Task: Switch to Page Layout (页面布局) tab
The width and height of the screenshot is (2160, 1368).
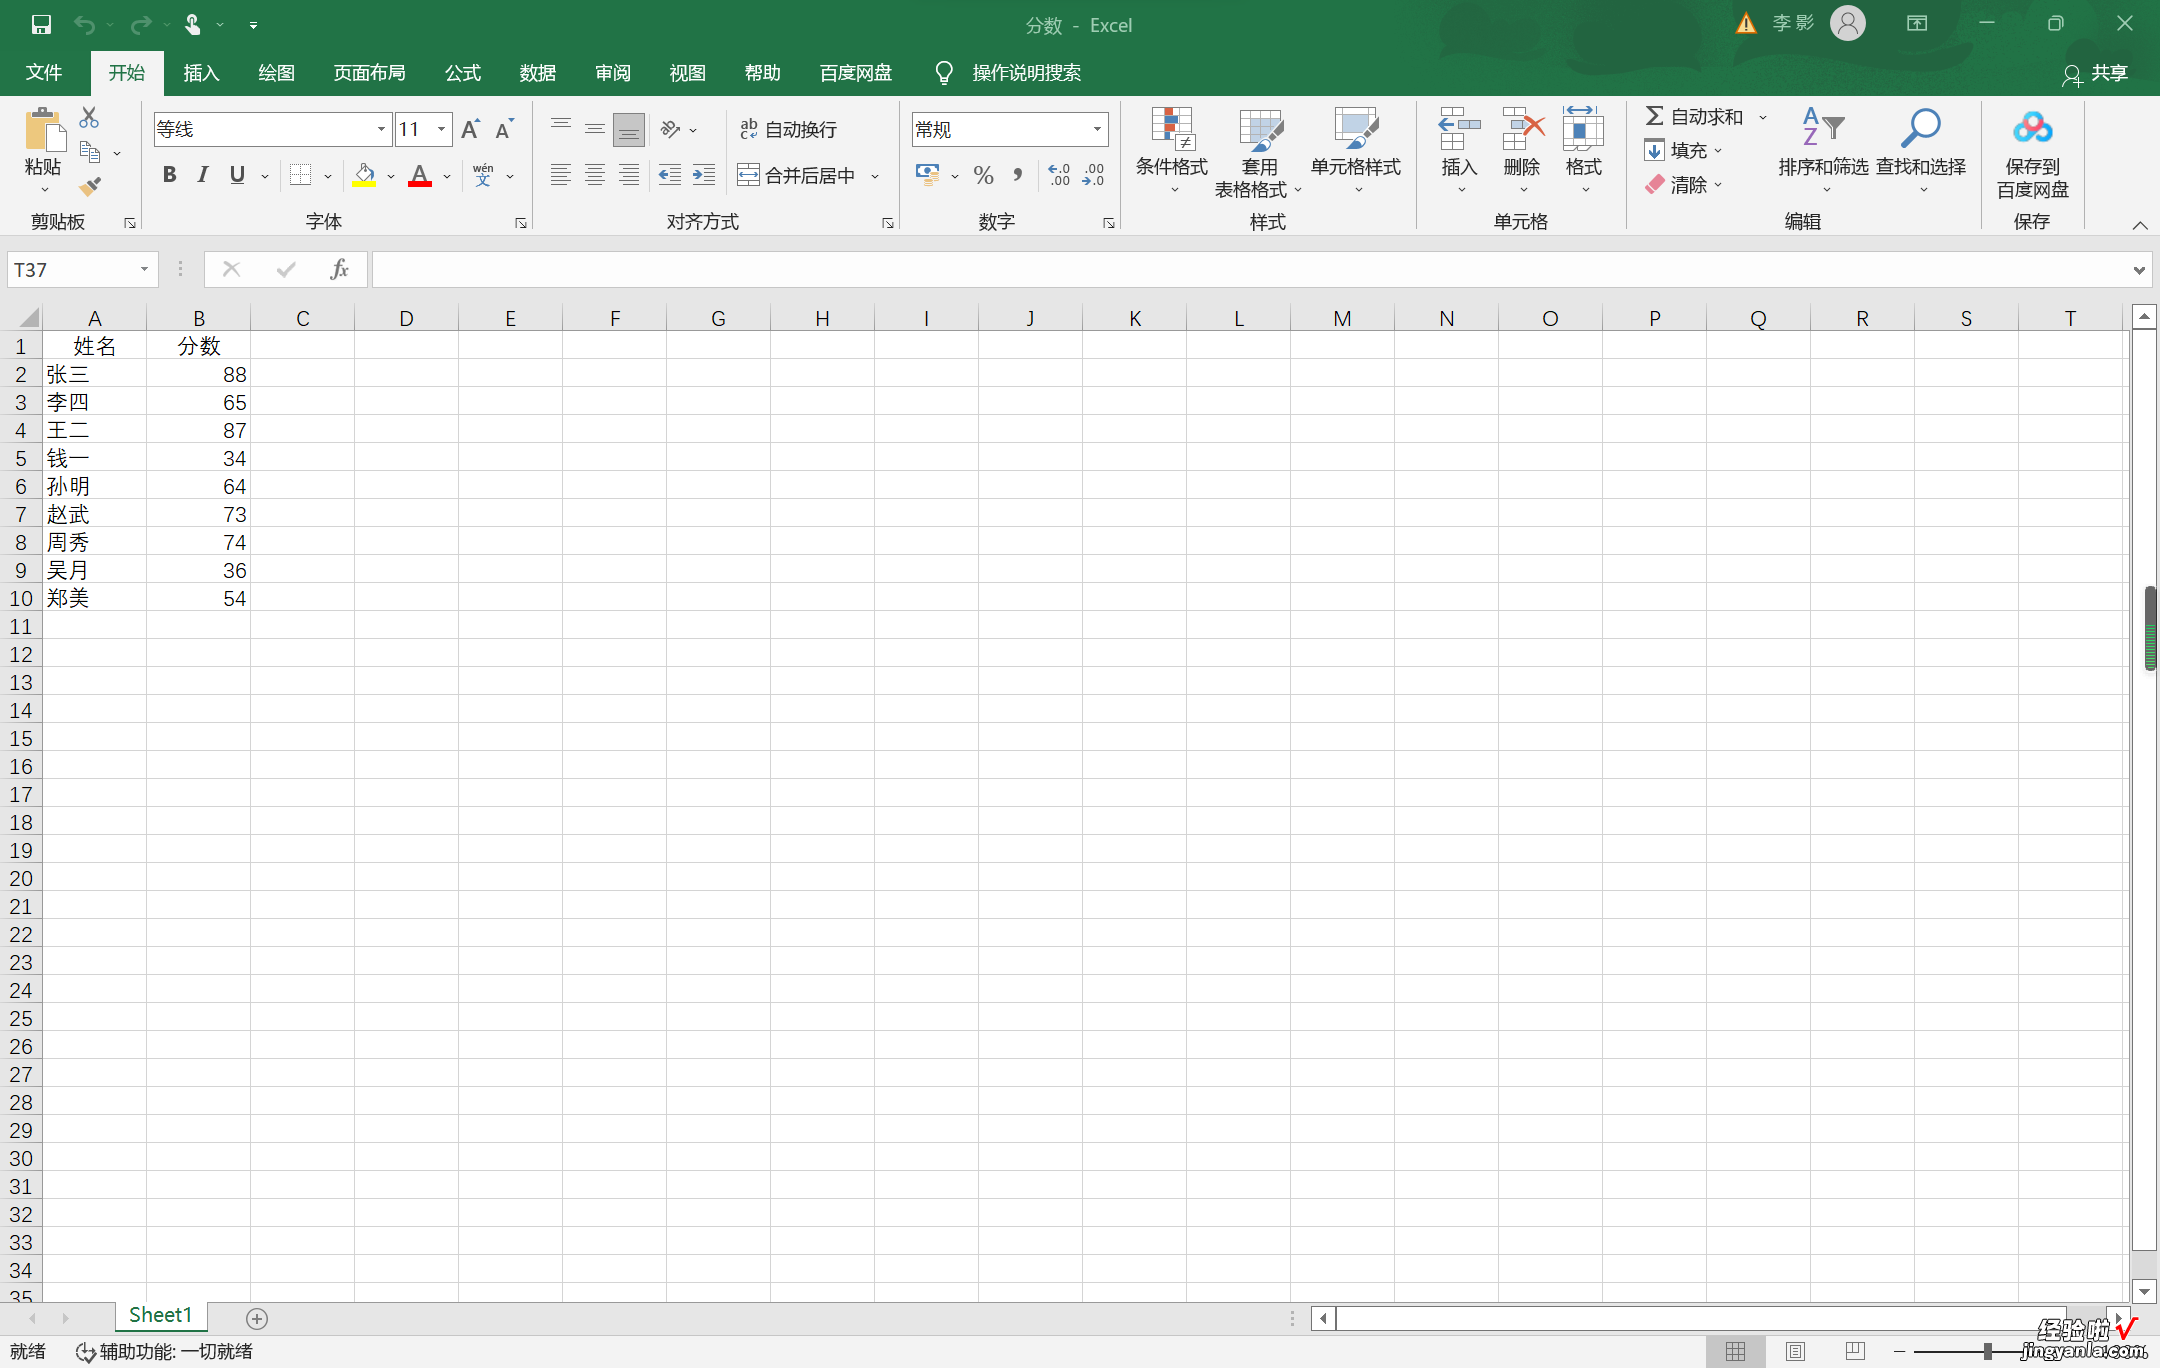Action: tap(369, 73)
